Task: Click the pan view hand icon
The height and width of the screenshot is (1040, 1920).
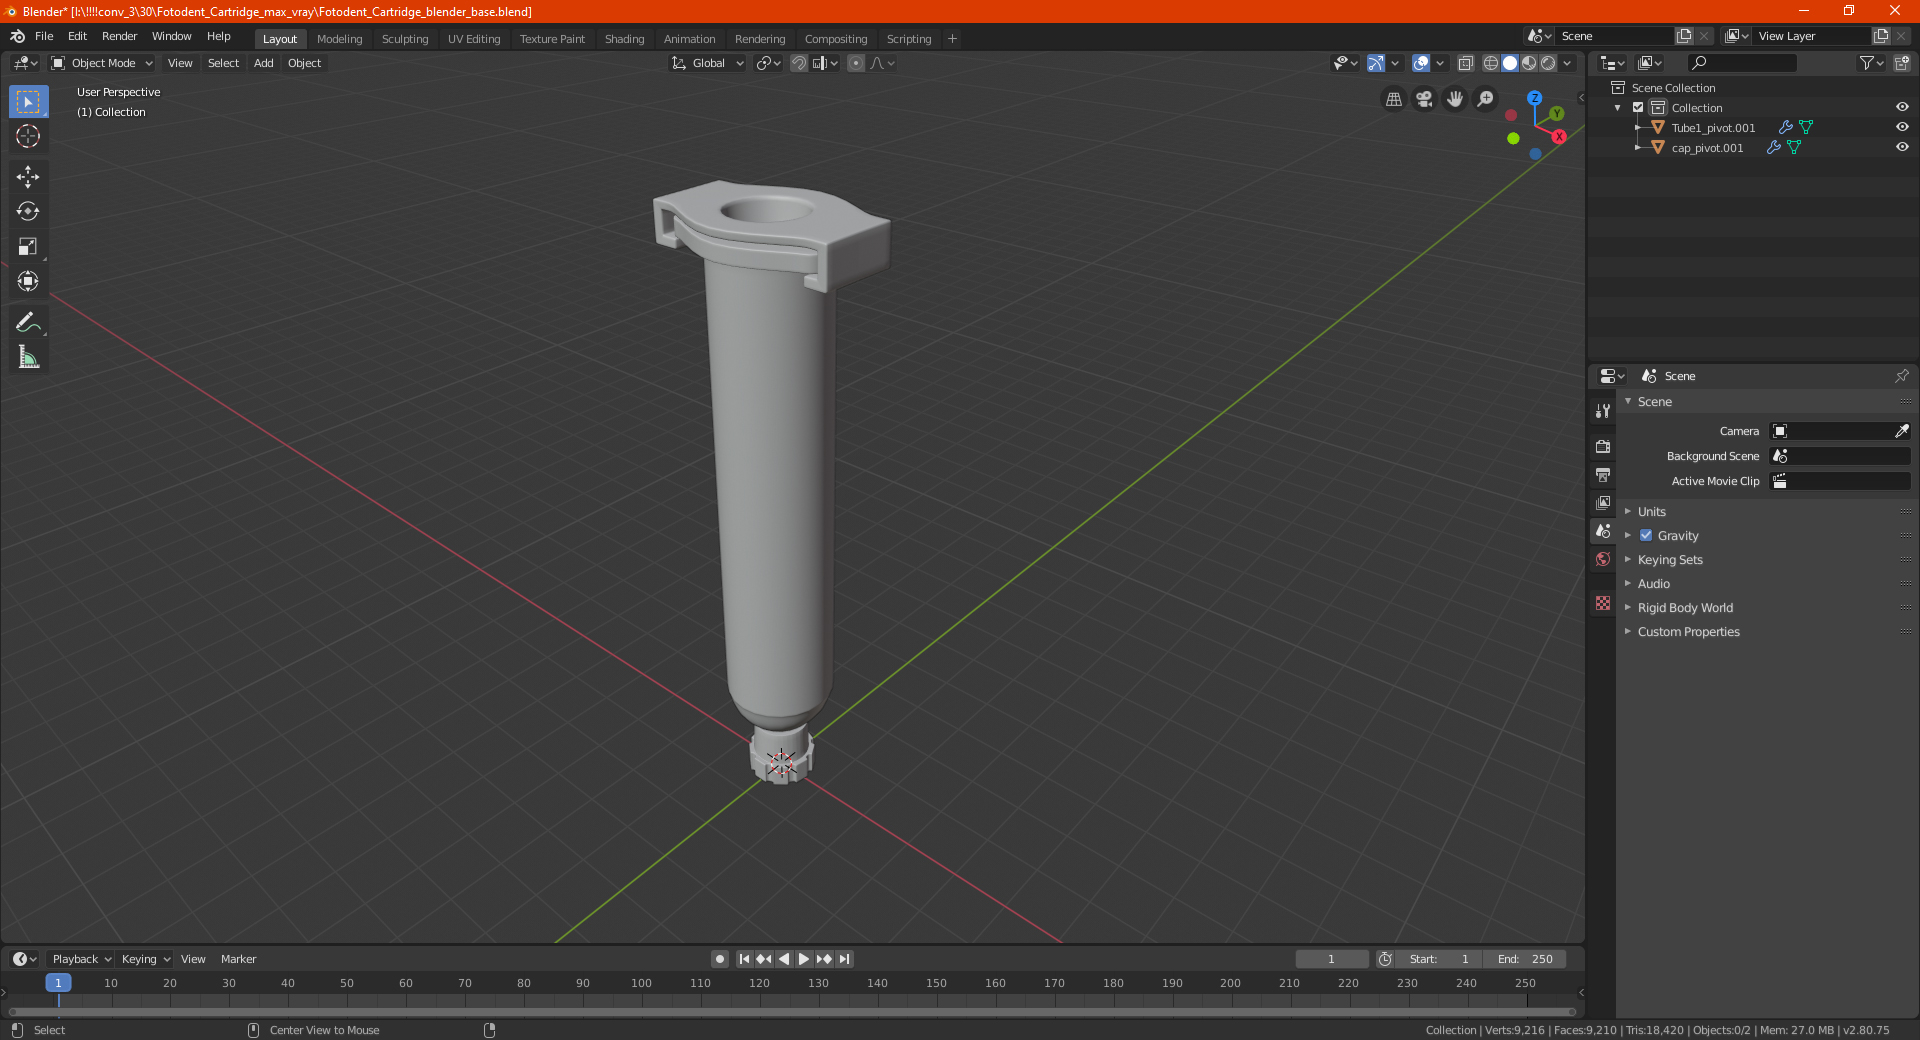Action: coord(1455,99)
